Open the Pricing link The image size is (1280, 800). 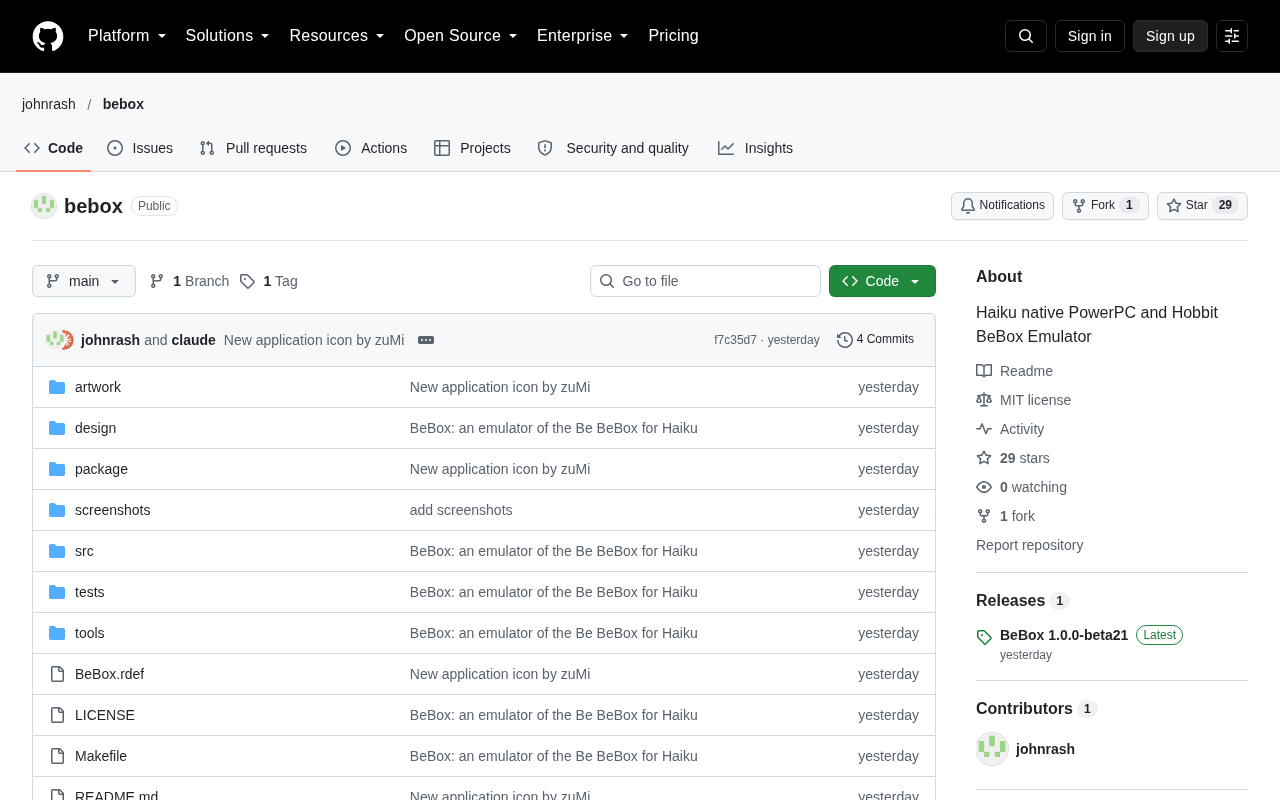tap(673, 36)
